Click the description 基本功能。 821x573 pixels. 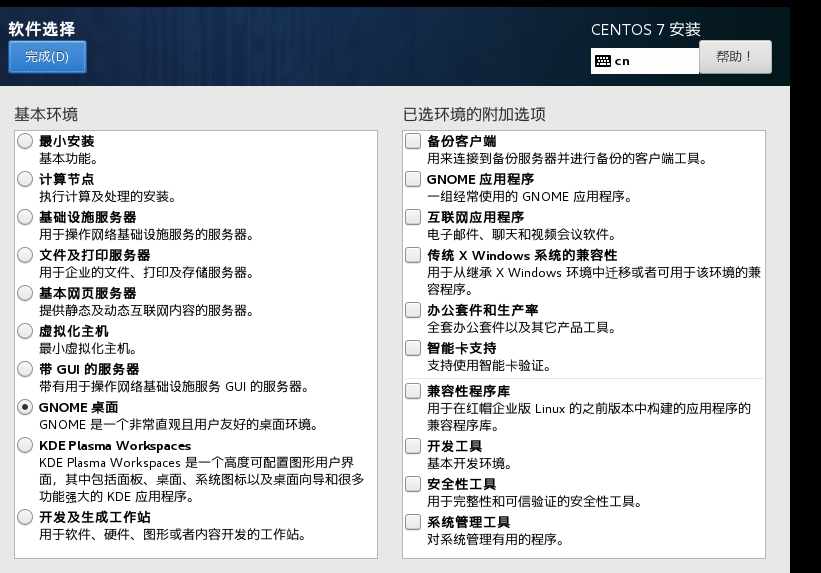pyautogui.click(x=69, y=158)
